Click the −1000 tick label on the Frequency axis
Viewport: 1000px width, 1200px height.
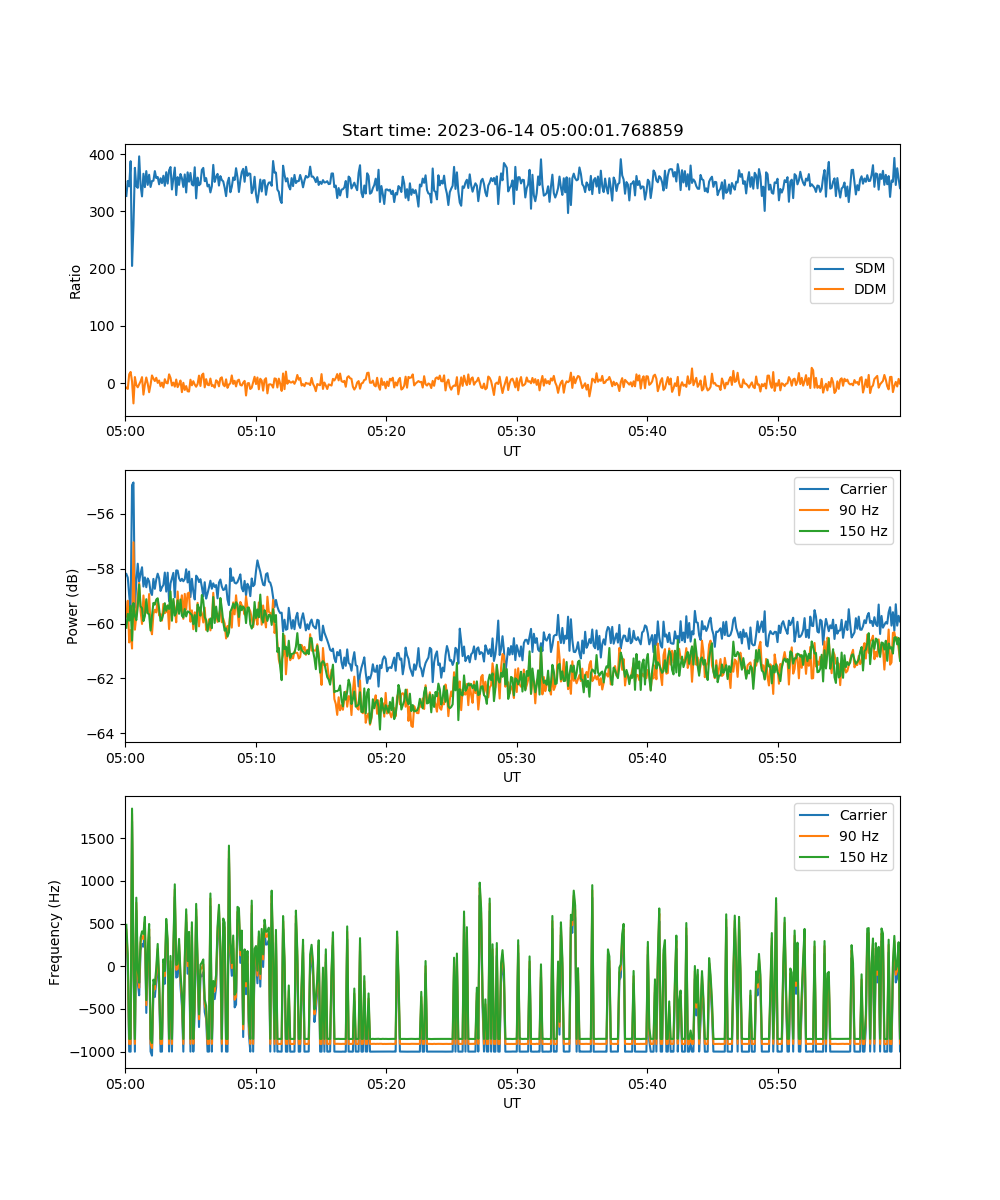94,1052
